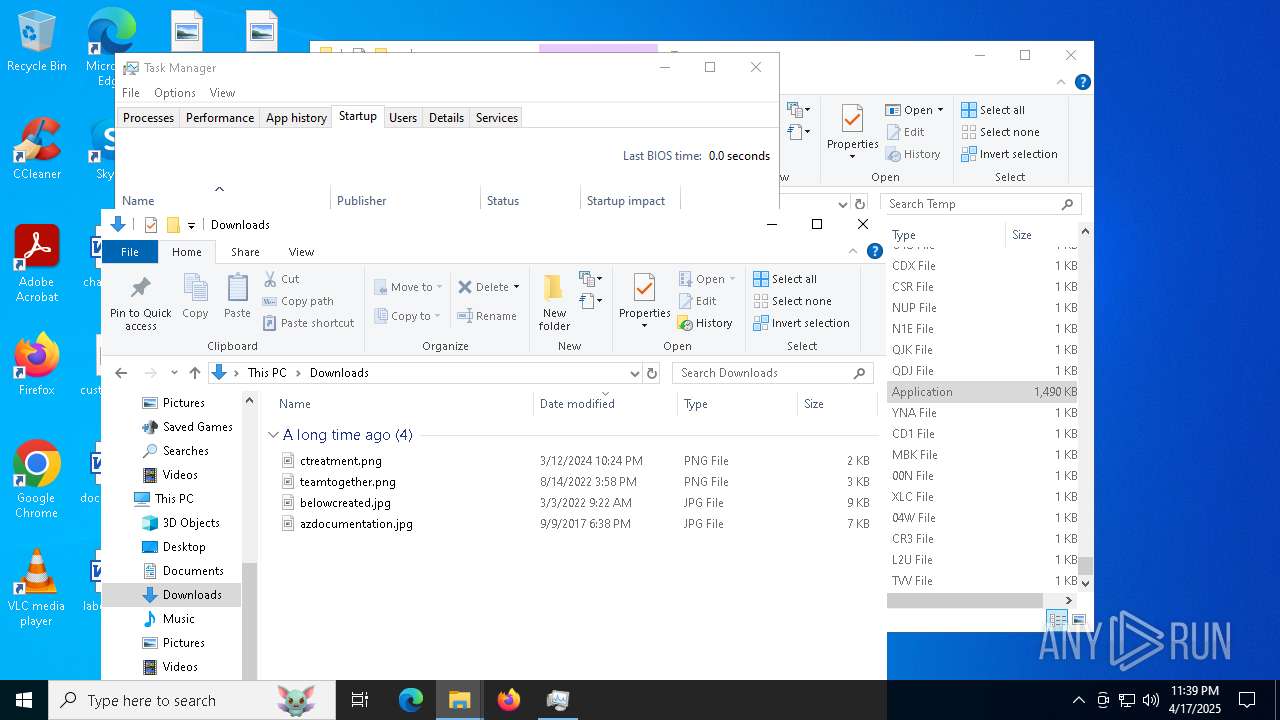Open the Services tab in Task Manager
1280x720 pixels.
click(x=497, y=118)
